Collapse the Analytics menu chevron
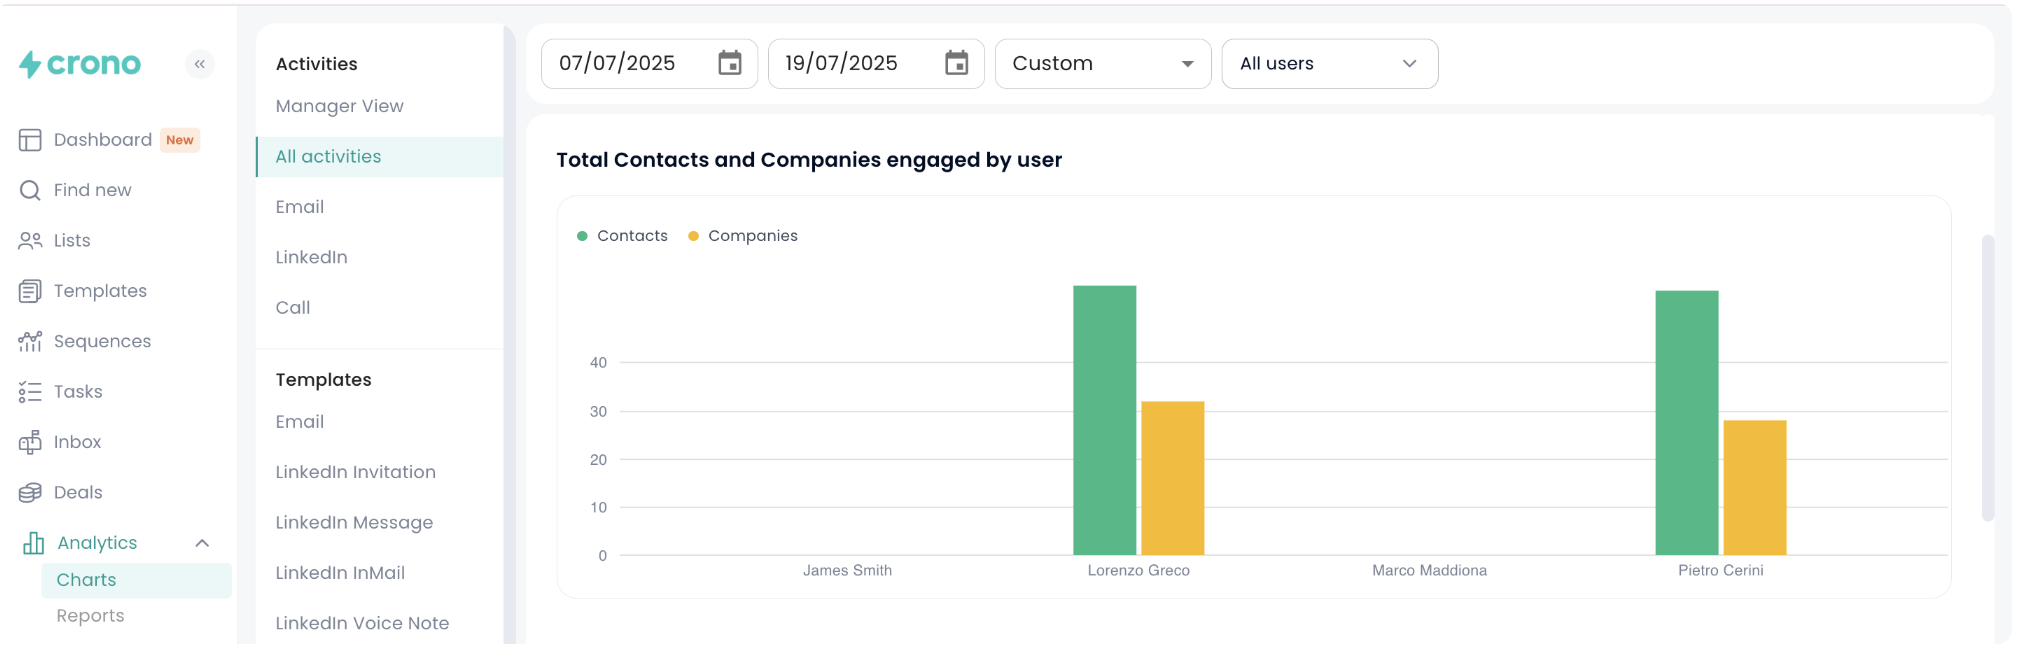This screenshot has height=658, width=2030. [202, 543]
